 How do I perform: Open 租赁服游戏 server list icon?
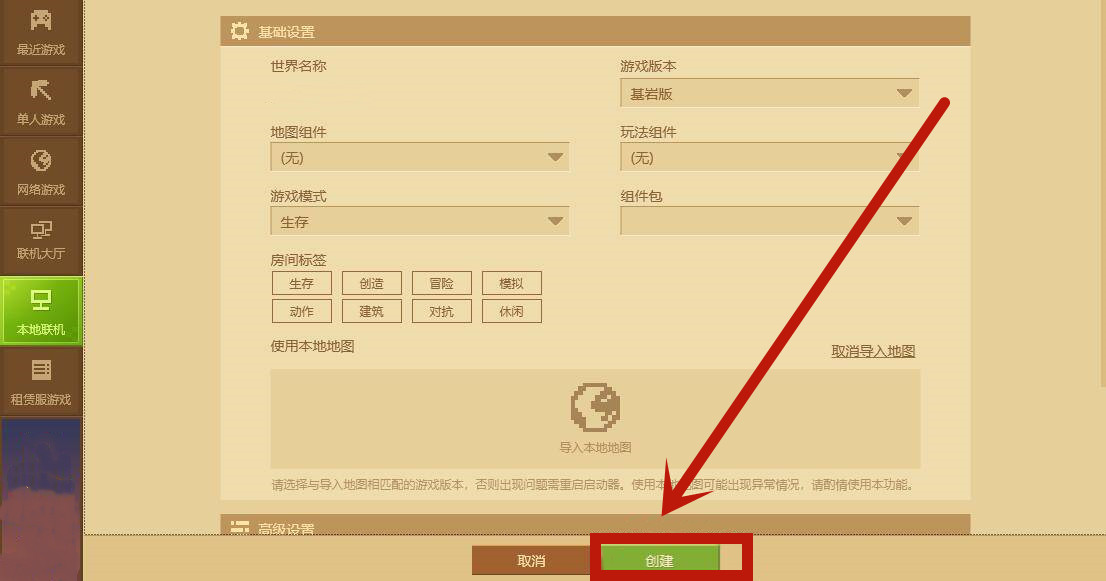pyautogui.click(x=41, y=369)
